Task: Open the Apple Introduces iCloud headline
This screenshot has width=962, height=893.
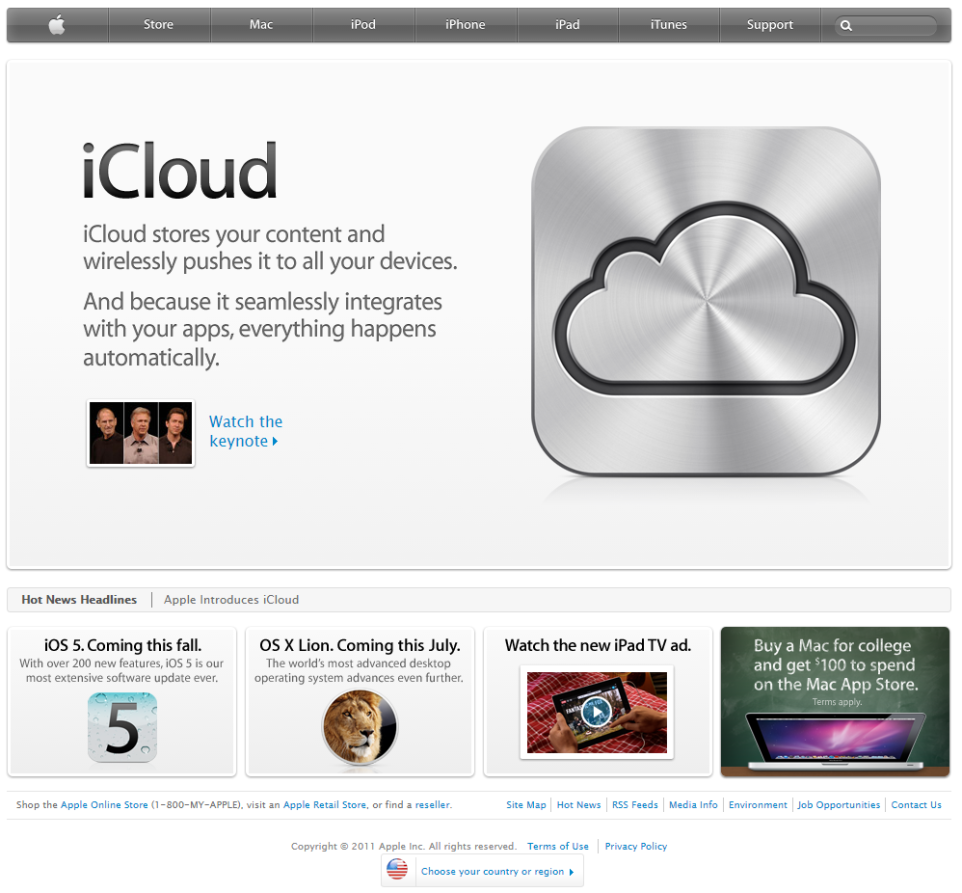Action: click(231, 600)
